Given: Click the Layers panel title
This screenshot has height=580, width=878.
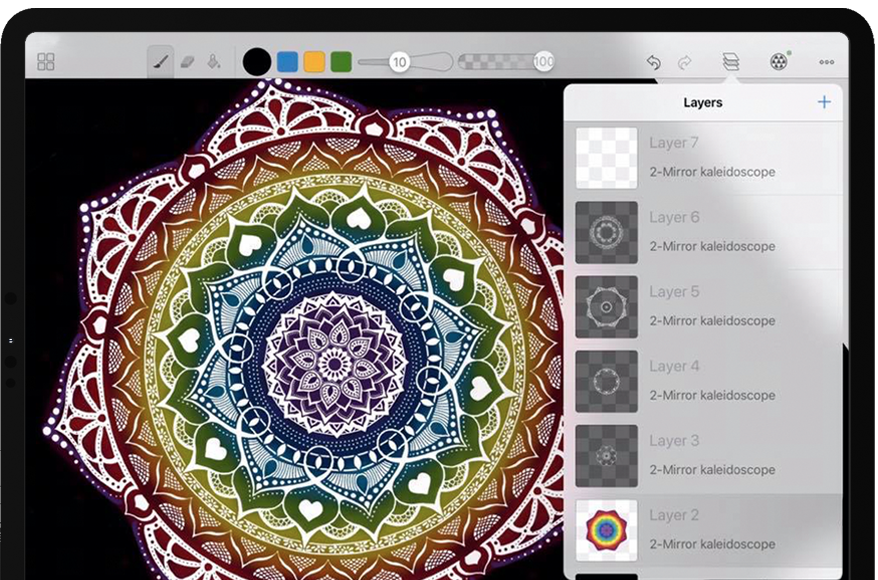Looking at the screenshot, I should pyautogui.click(x=703, y=102).
